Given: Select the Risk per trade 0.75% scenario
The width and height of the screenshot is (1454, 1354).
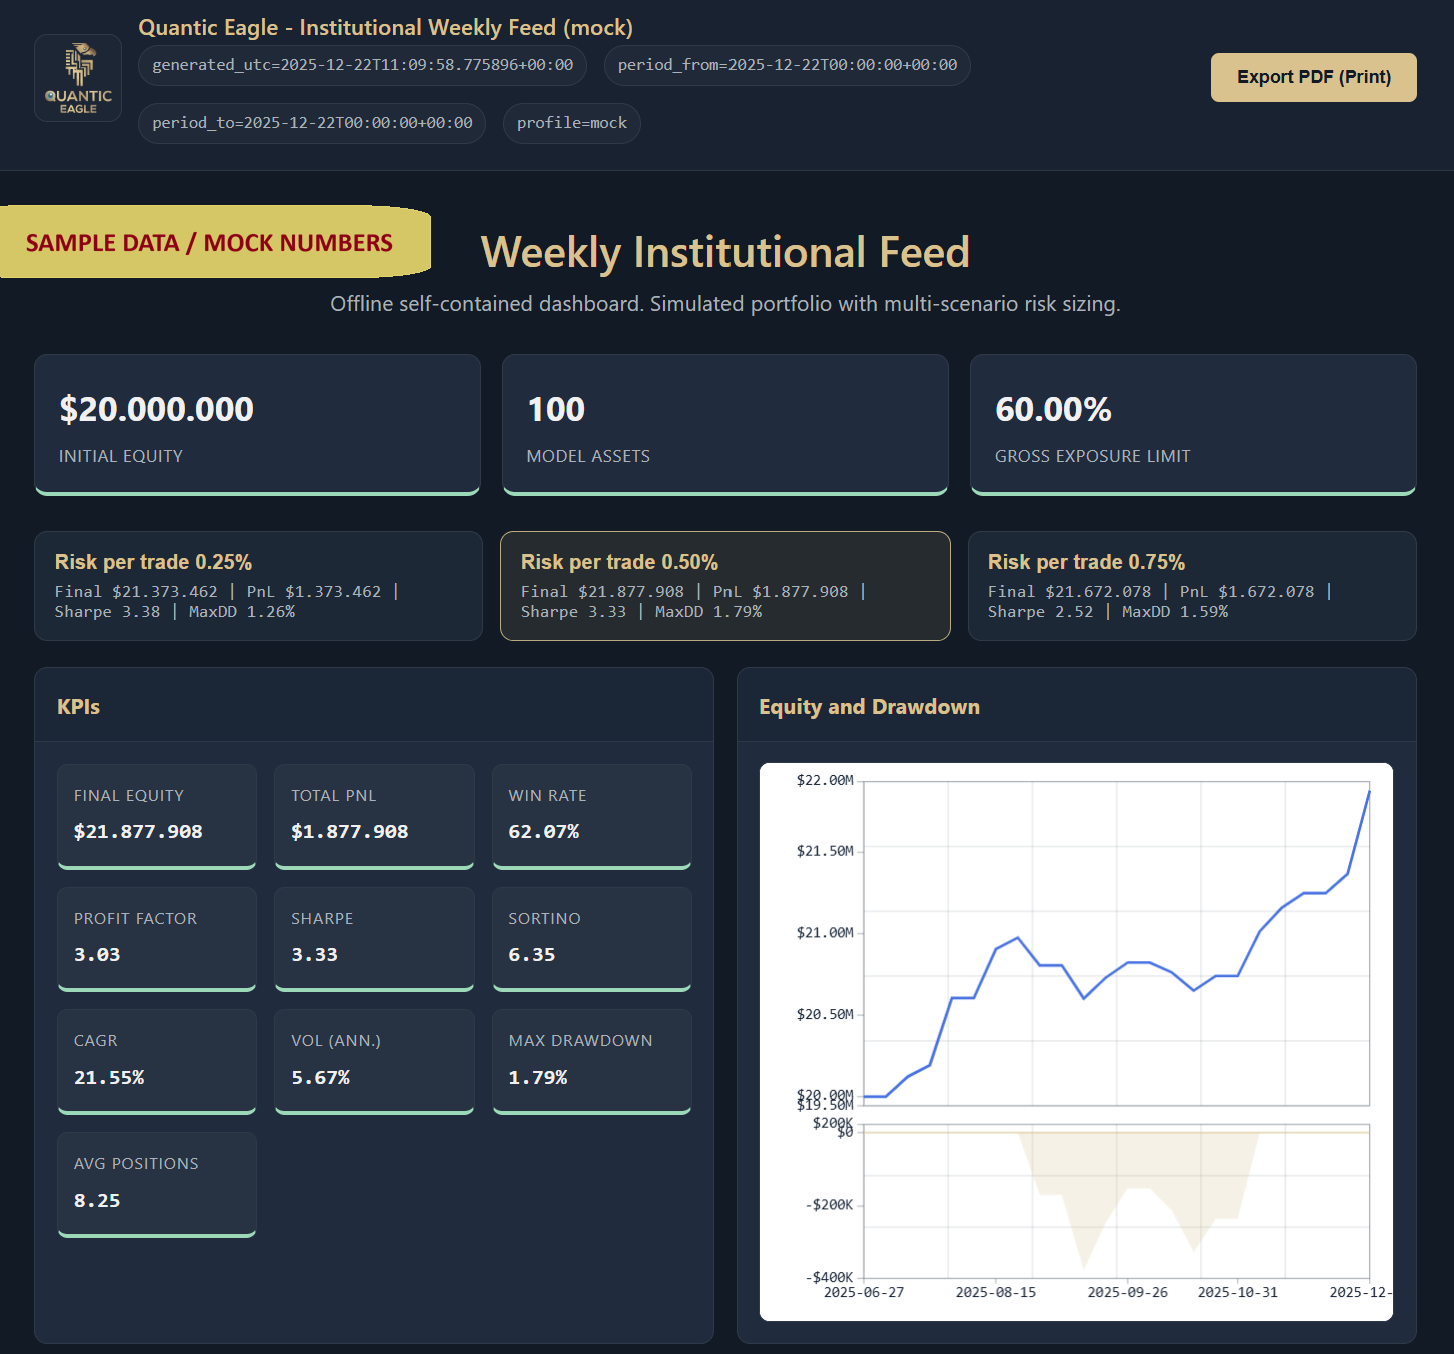Looking at the screenshot, I should coord(1192,586).
